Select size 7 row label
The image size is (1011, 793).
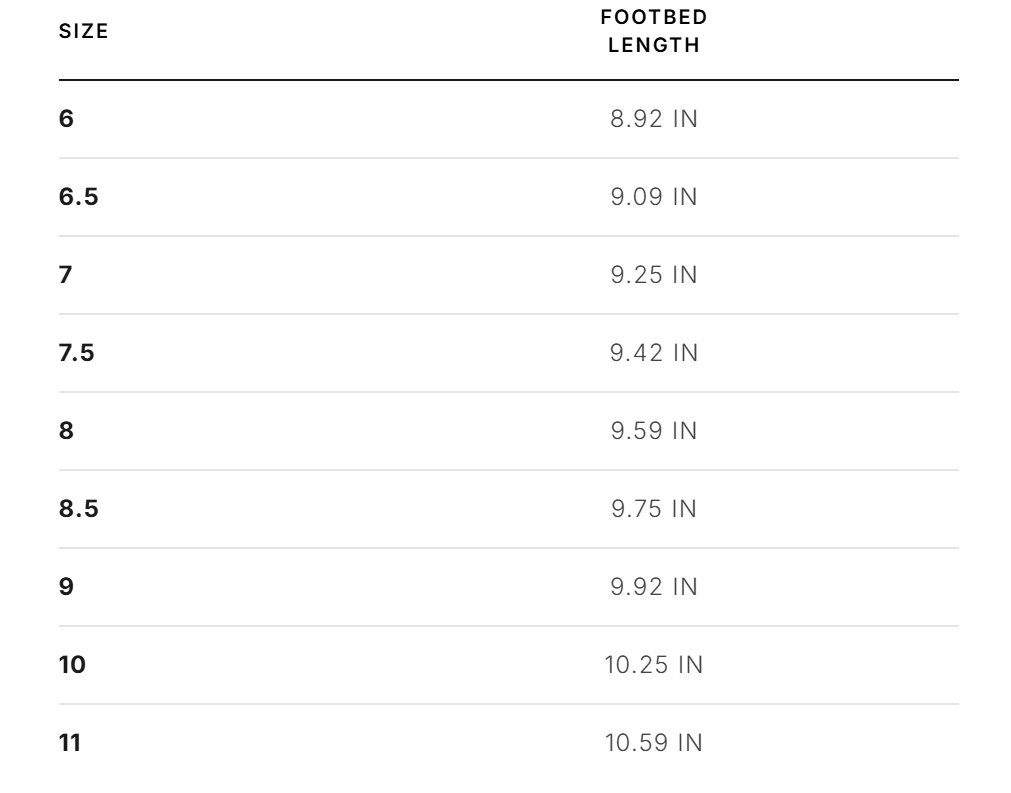pos(65,275)
